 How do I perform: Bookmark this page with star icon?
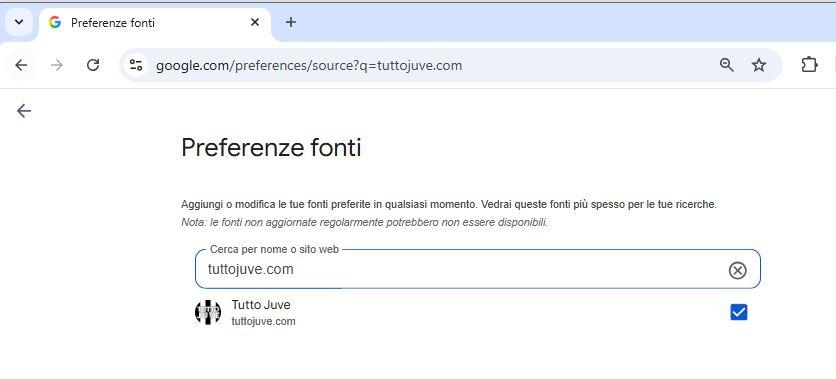[x=759, y=65]
